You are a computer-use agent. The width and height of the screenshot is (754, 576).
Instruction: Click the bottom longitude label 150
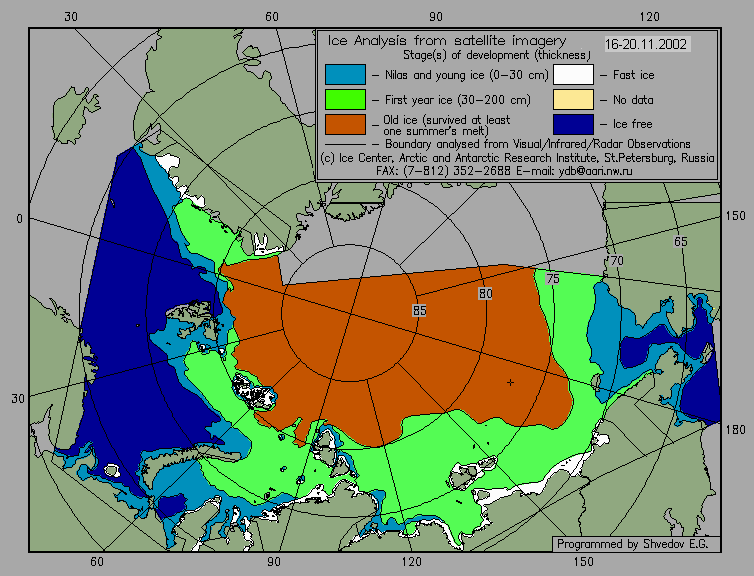(x=583, y=562)
